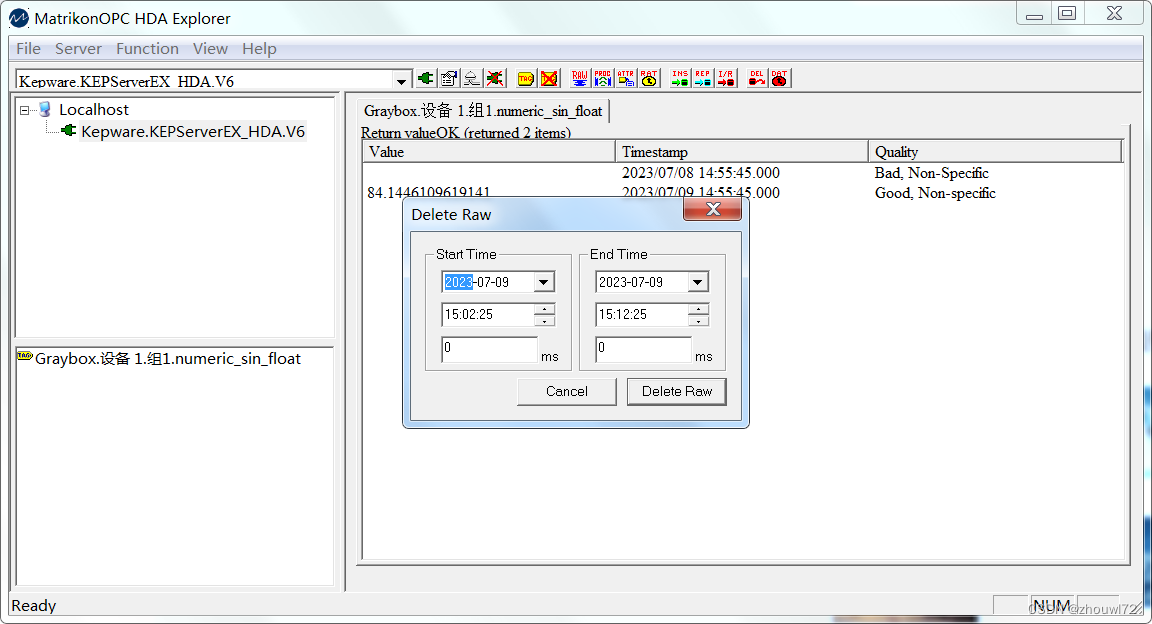1152x624 pixels.
Task: Replace values using the REP icon
Action: pos(702,77)
